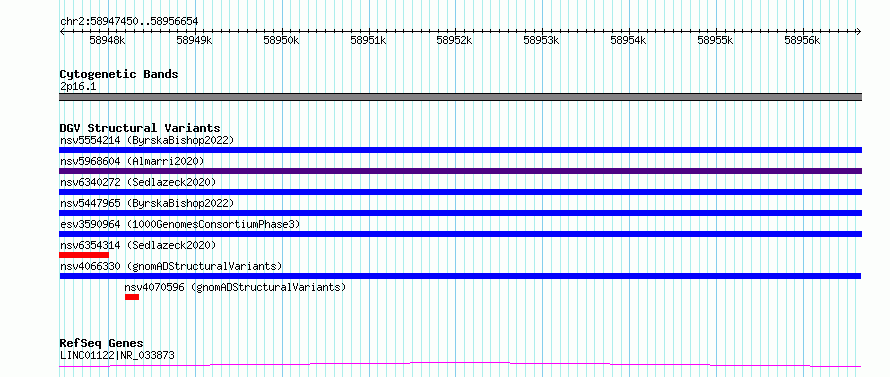Click the nsv5968604 (Almarri2020) variant label
890x377 pixels.
(132, 161)
